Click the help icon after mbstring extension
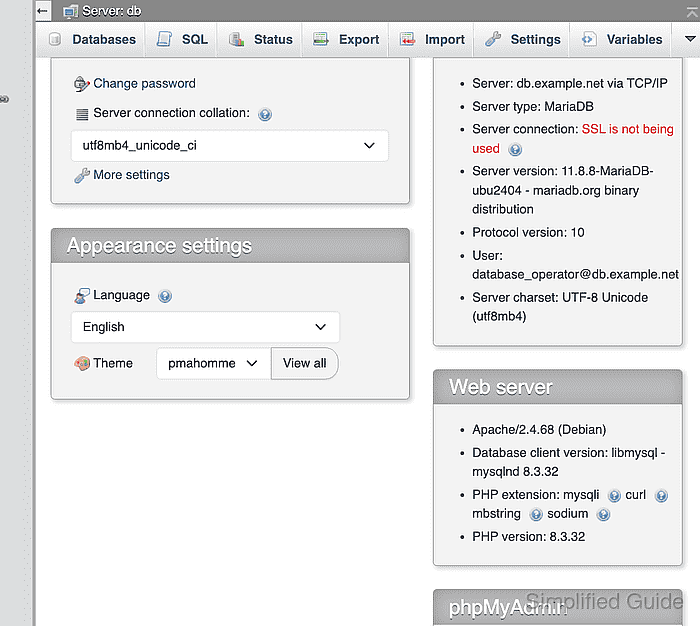 coord(536,514)
